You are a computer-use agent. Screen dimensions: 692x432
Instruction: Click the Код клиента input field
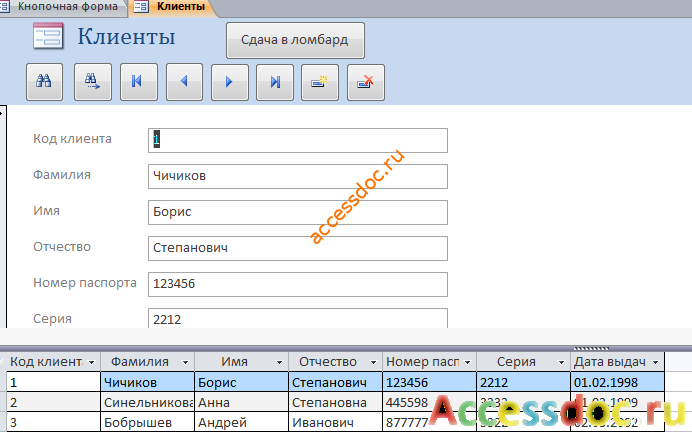pyautogui.click(x=298, y=140)
